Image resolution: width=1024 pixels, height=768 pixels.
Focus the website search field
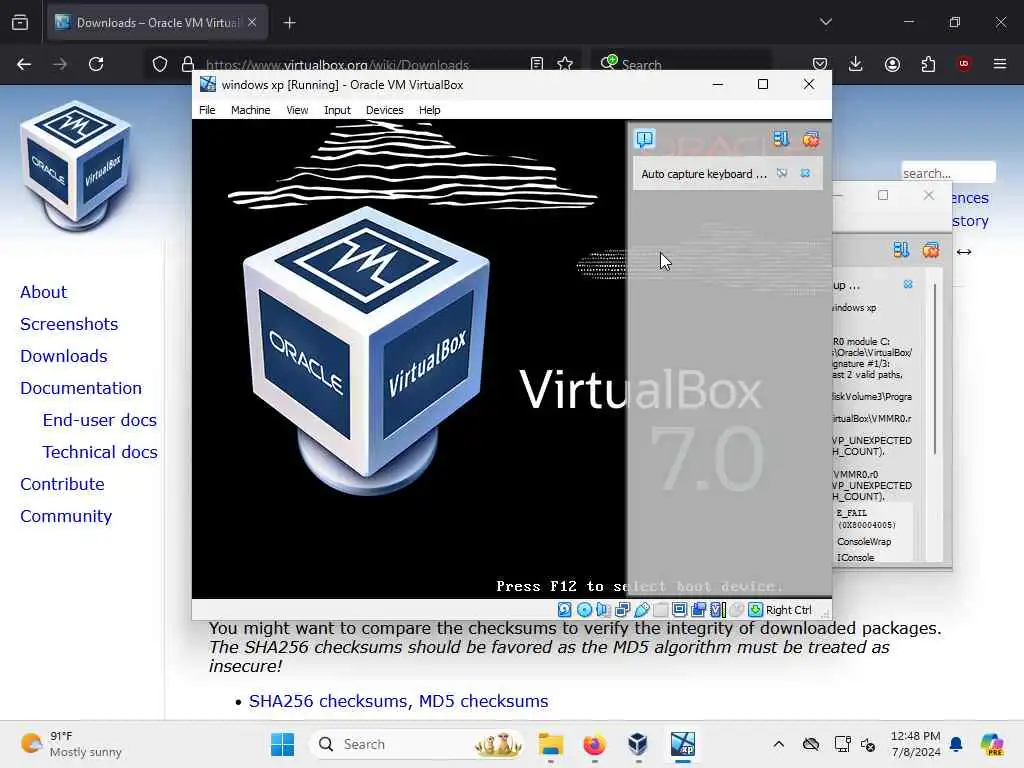click(x=948, y=173)
